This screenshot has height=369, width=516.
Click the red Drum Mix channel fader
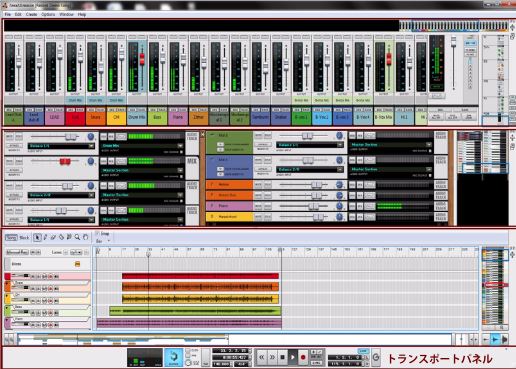click(x=142, y=59)
